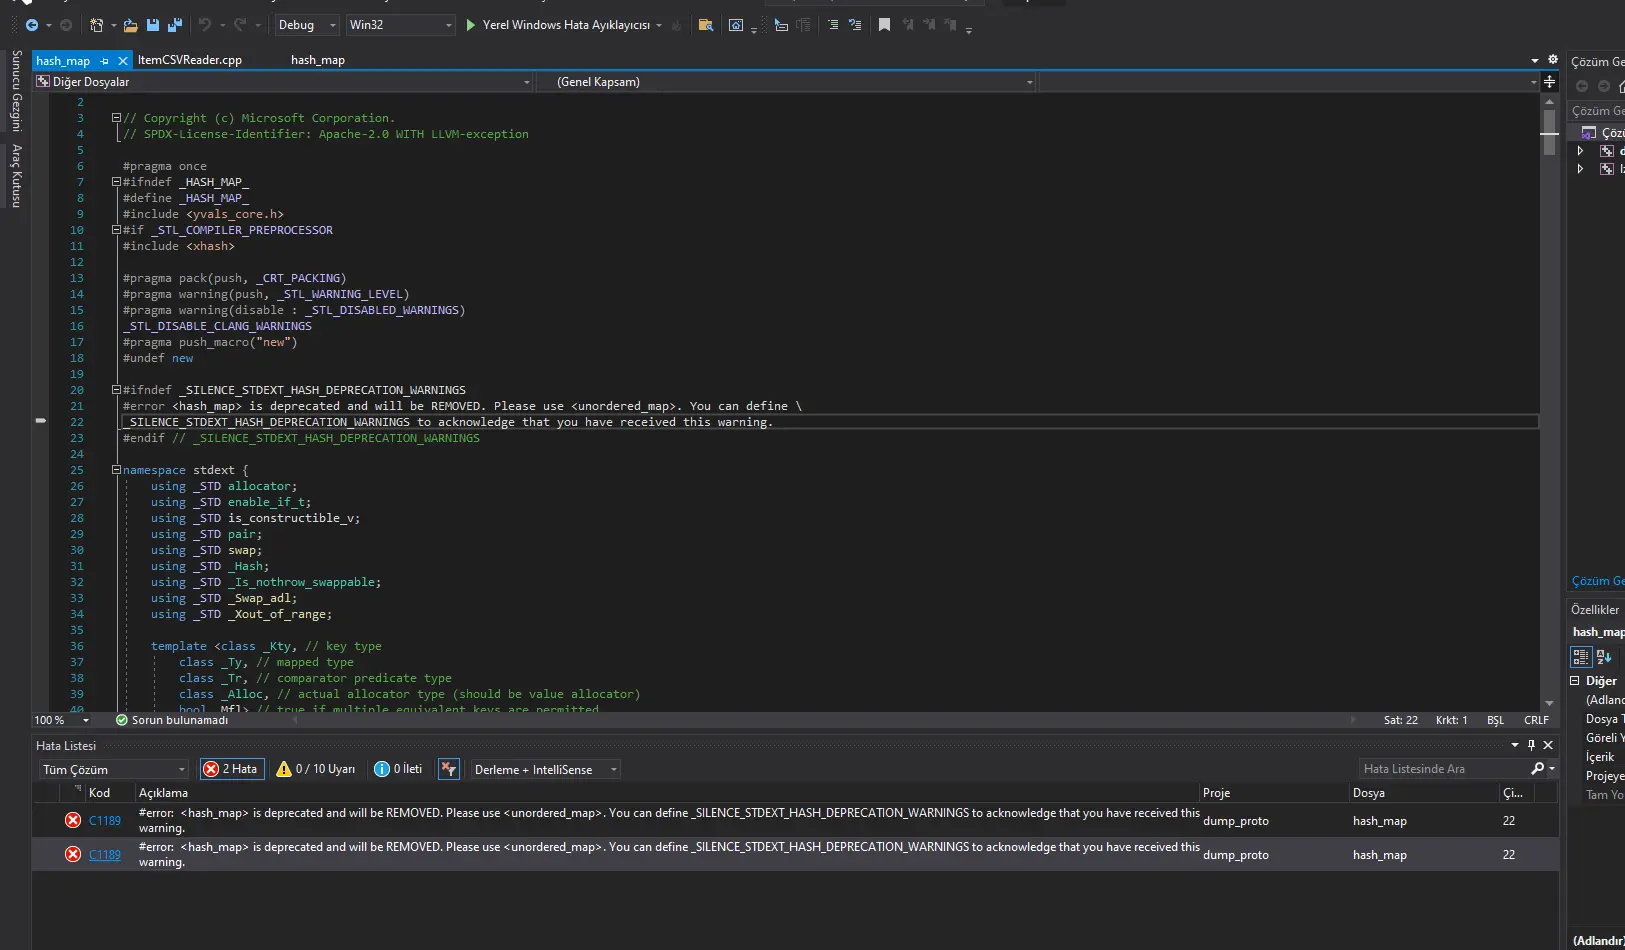
Task: Open C1189 link in selected second error row
Action: (x=105, y=855)
